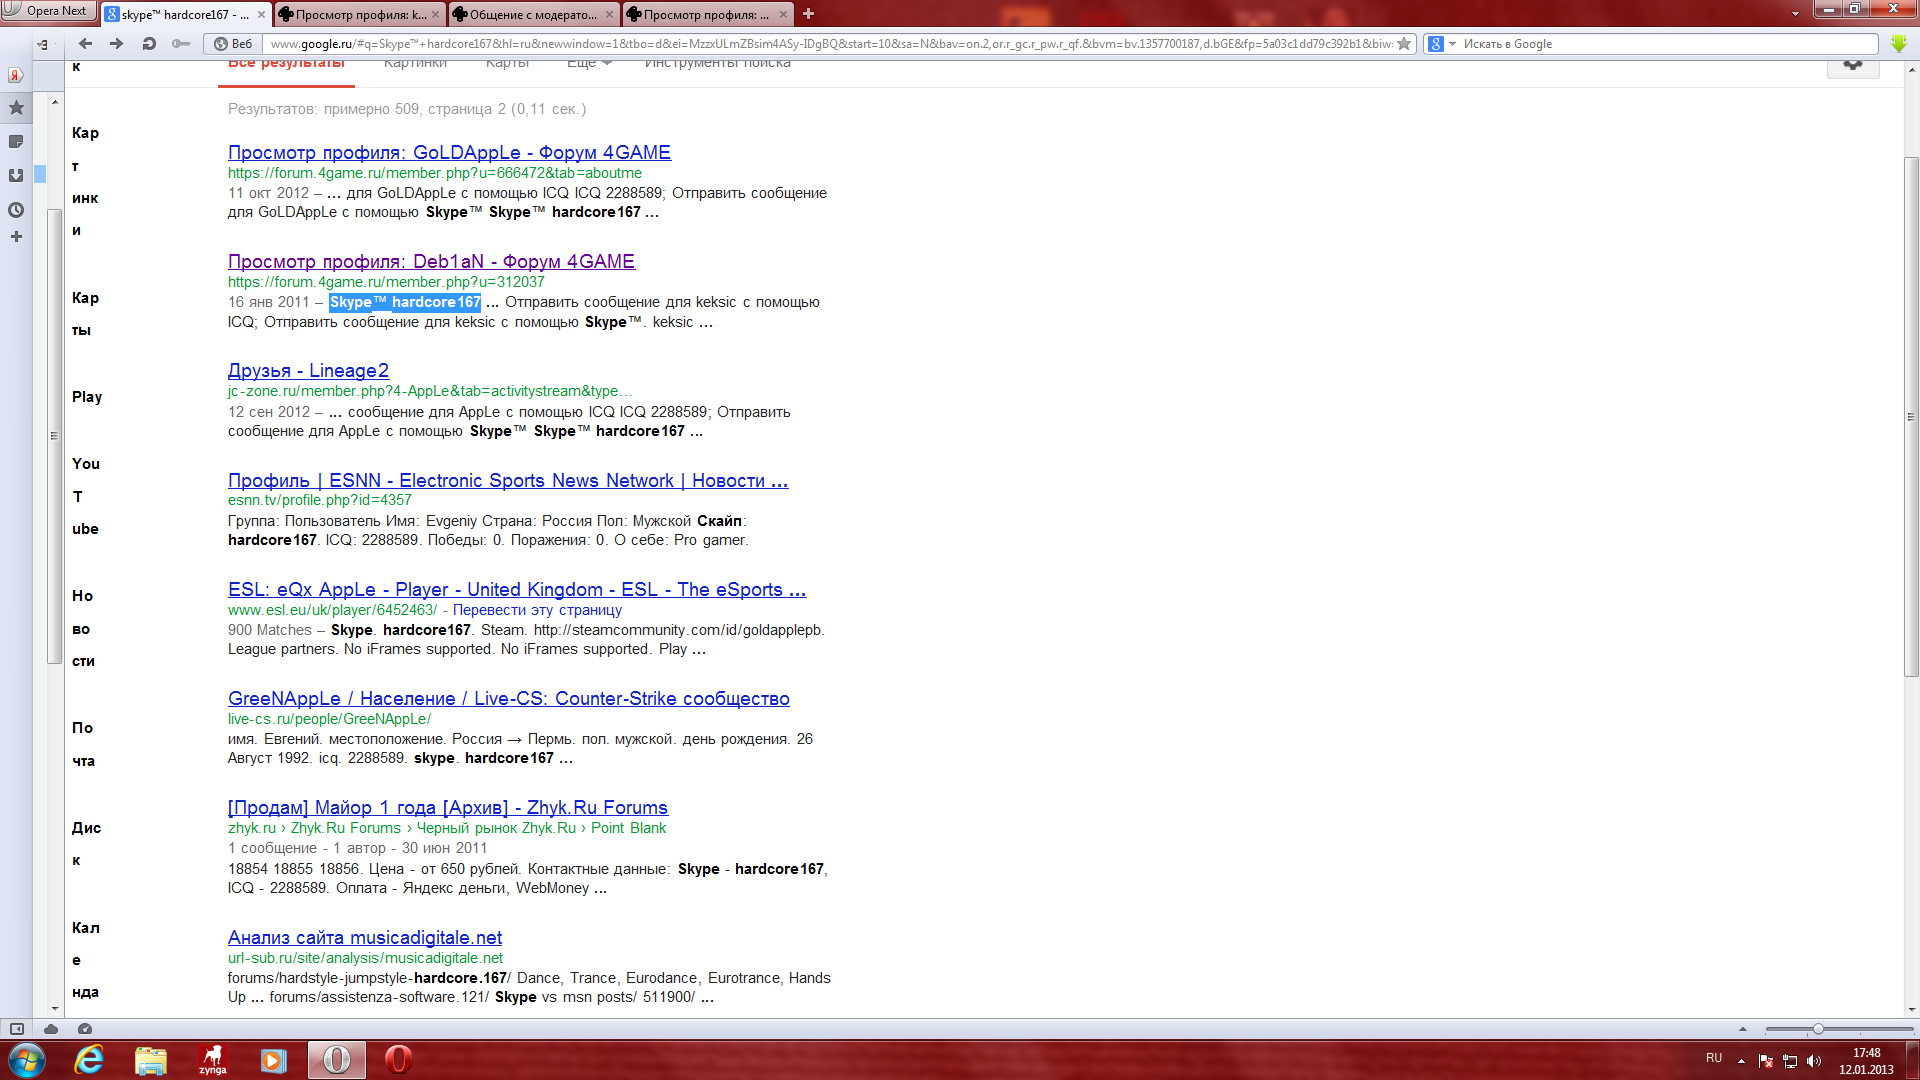
Task: Open the 'Друзья - Lineage2' search result
Action: (308, 371)
